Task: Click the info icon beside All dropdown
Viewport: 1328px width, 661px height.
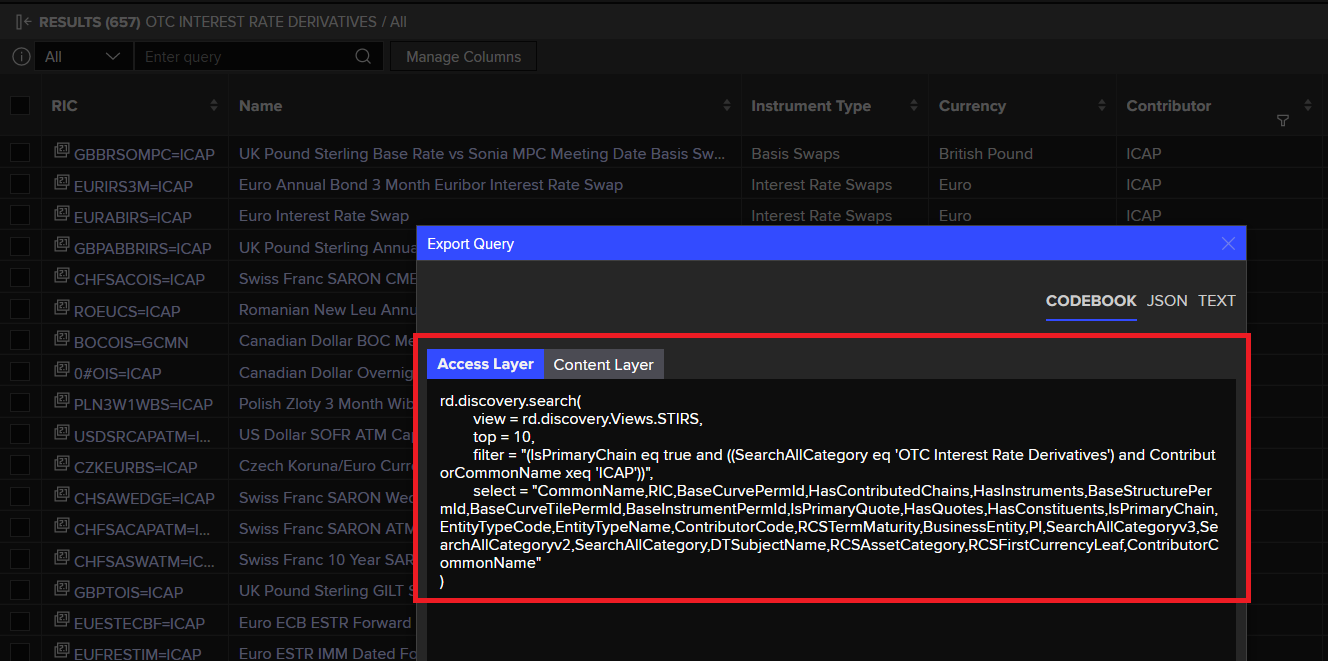Action: pos(21,57)
